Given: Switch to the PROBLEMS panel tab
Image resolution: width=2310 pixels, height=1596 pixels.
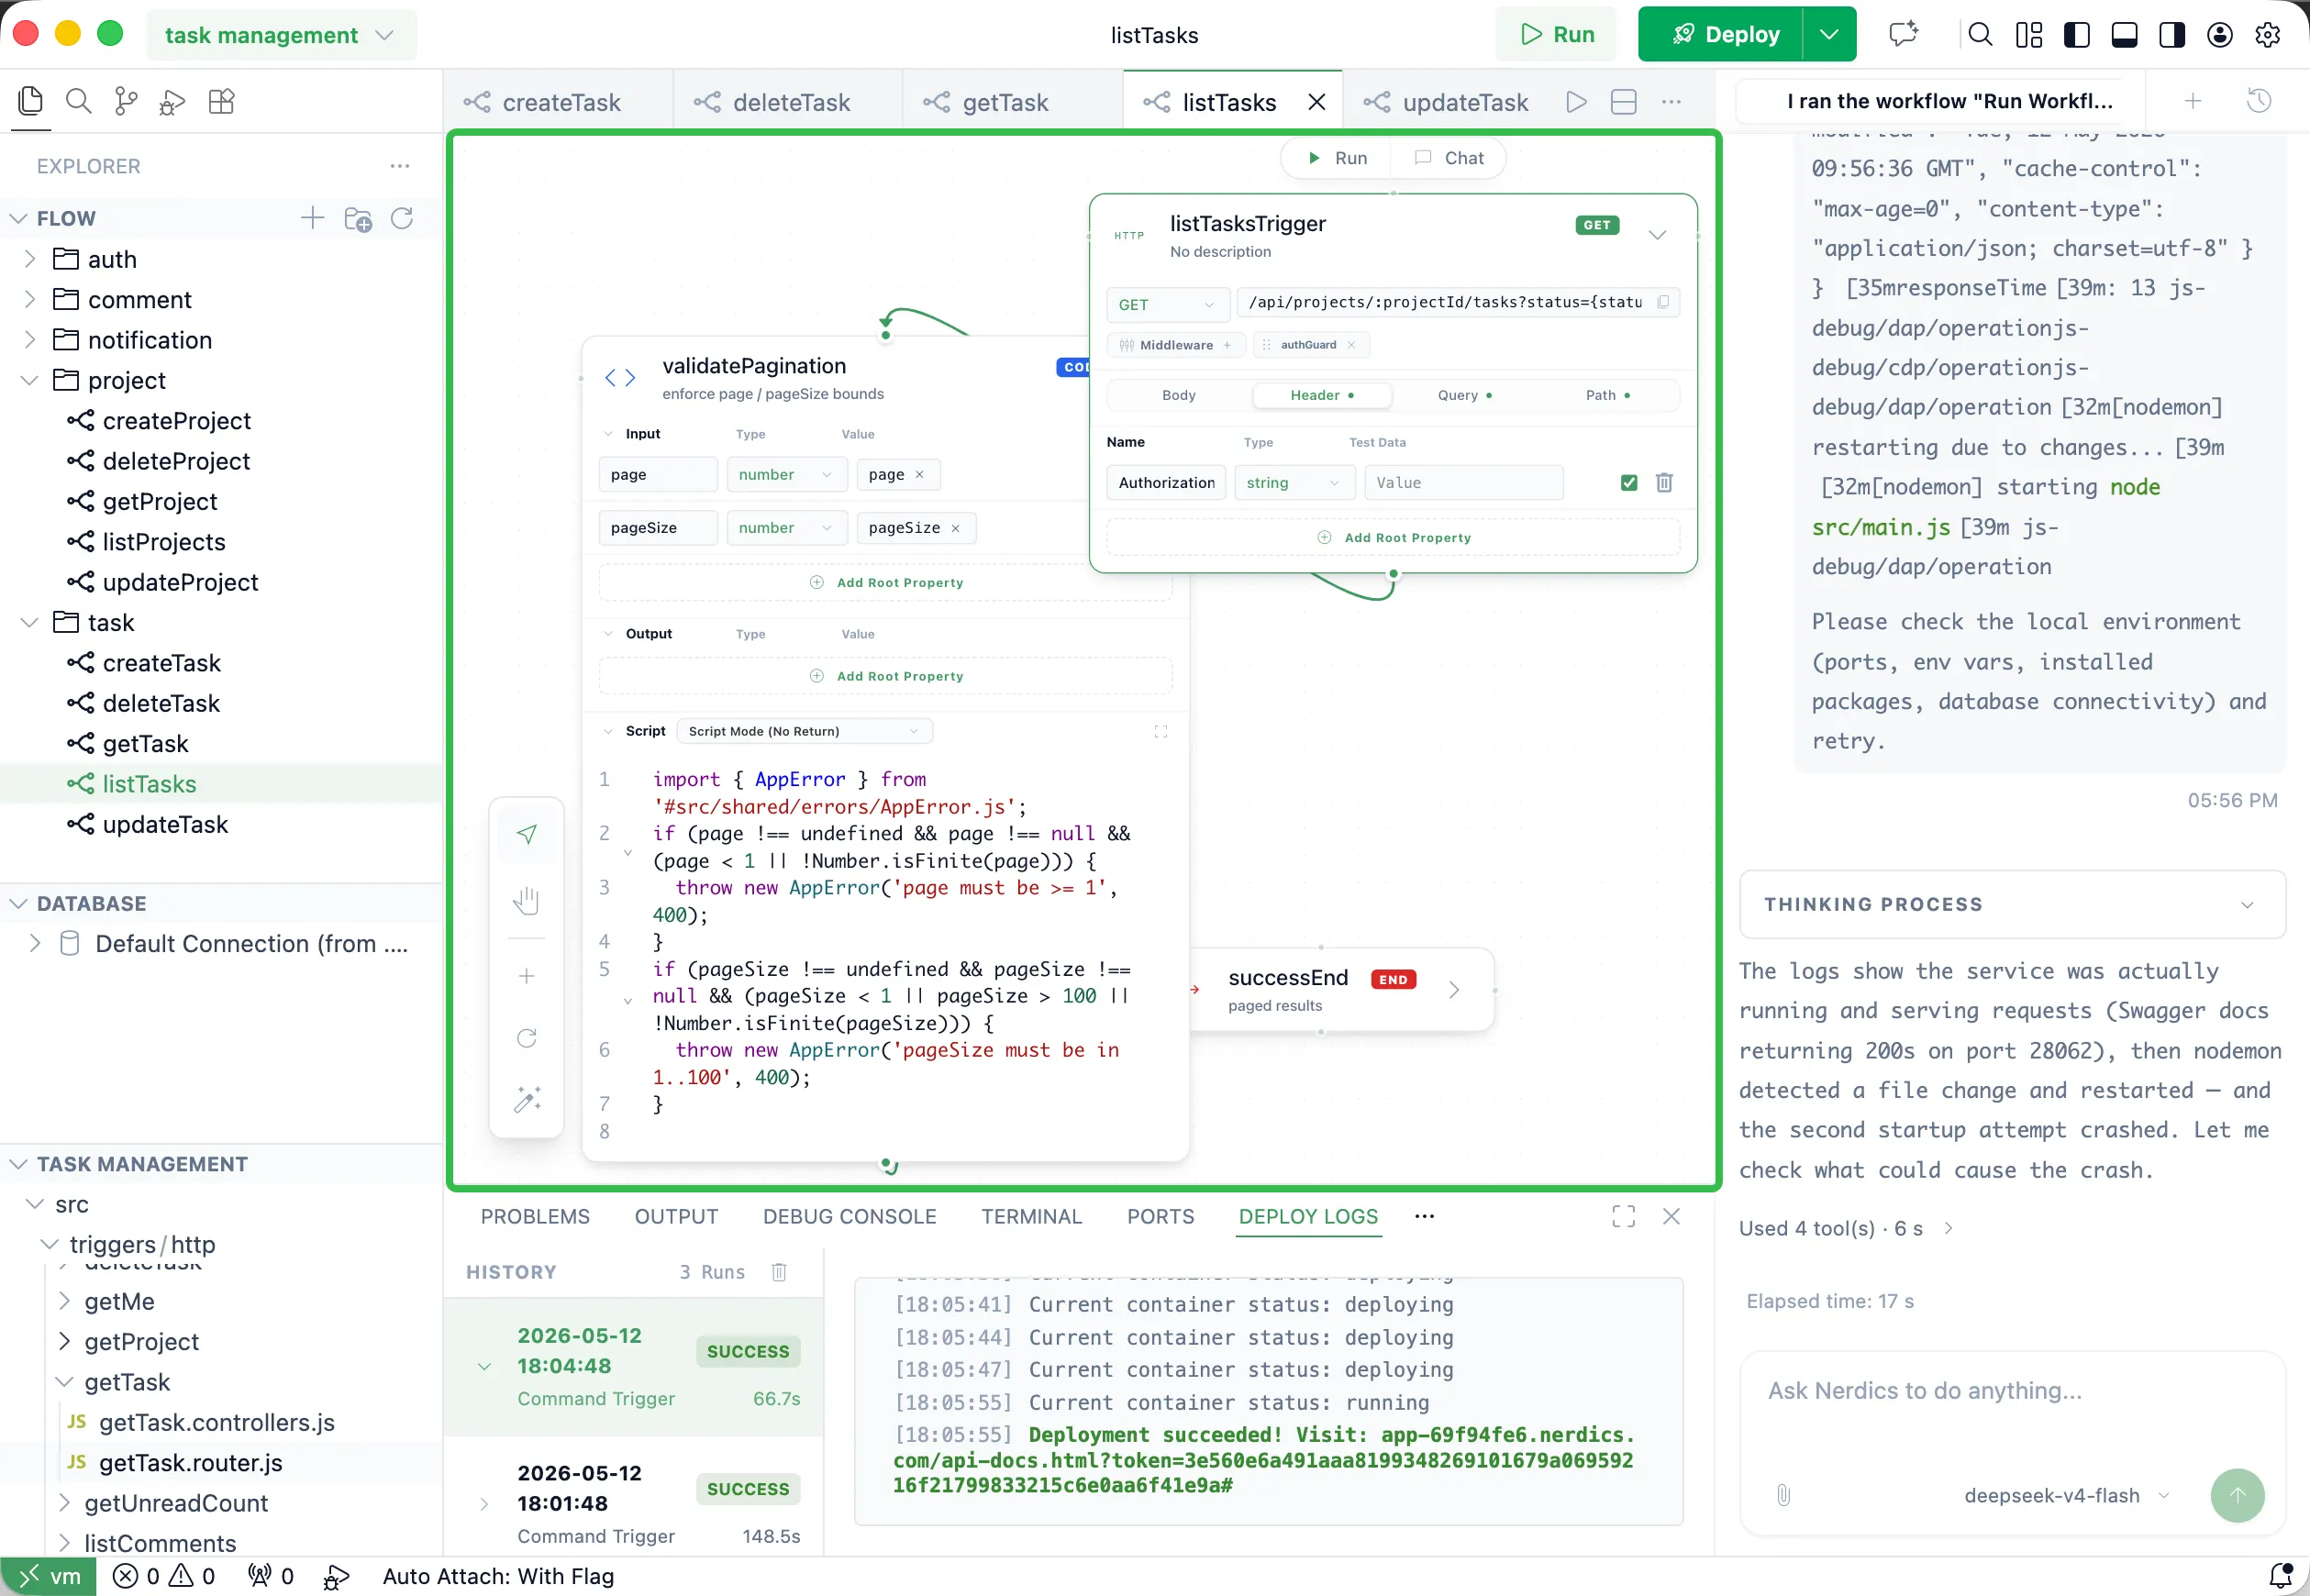Looking at the screenshot, I should coord(535,1216).
